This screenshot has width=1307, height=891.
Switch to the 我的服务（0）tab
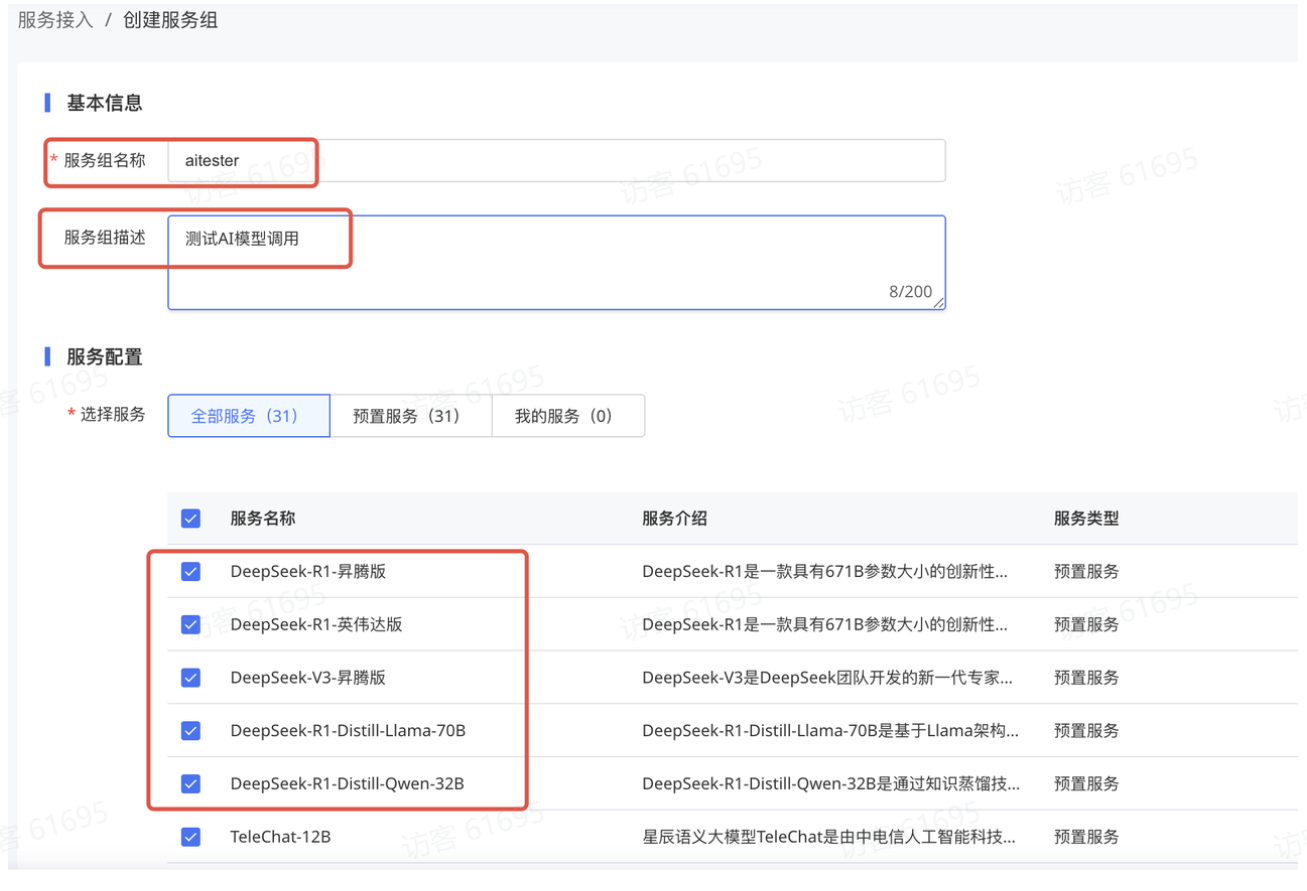tap(568, 416)
